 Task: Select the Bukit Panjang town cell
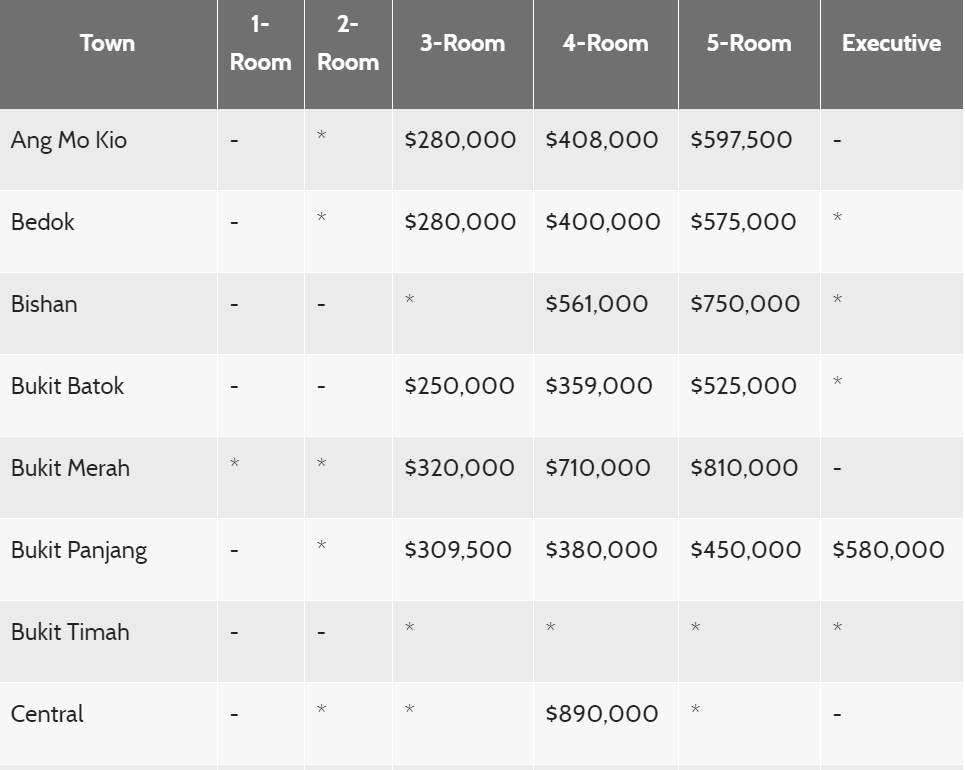(x=79, y=550)
